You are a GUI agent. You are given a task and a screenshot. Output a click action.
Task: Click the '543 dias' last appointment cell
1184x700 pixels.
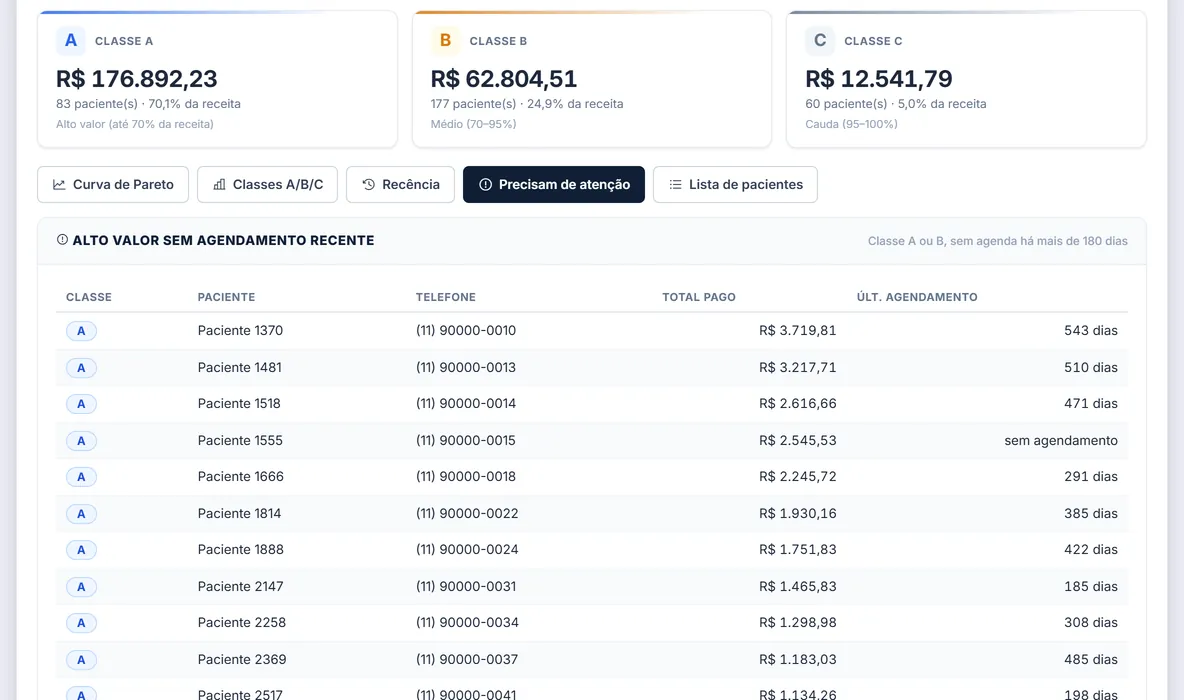1091,331
